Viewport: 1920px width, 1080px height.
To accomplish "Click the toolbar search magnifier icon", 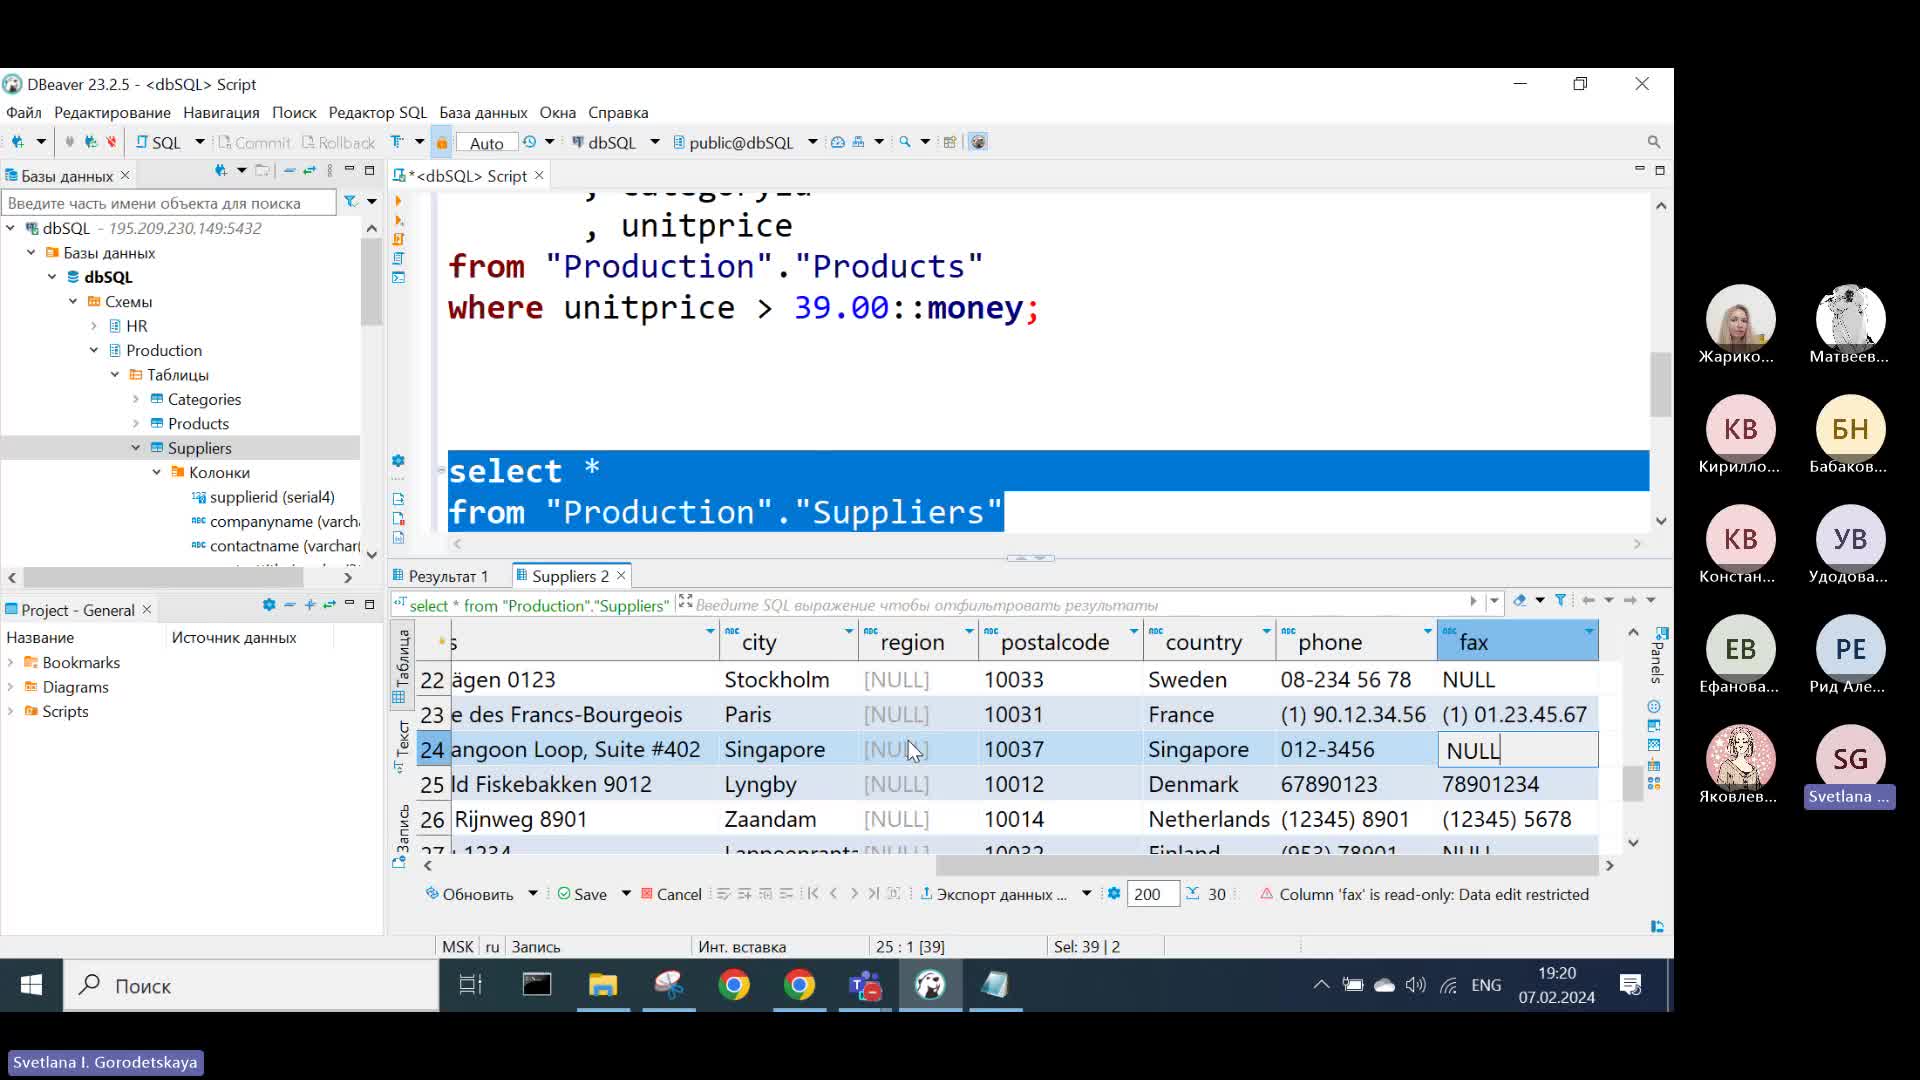I will tap(905, 142).
